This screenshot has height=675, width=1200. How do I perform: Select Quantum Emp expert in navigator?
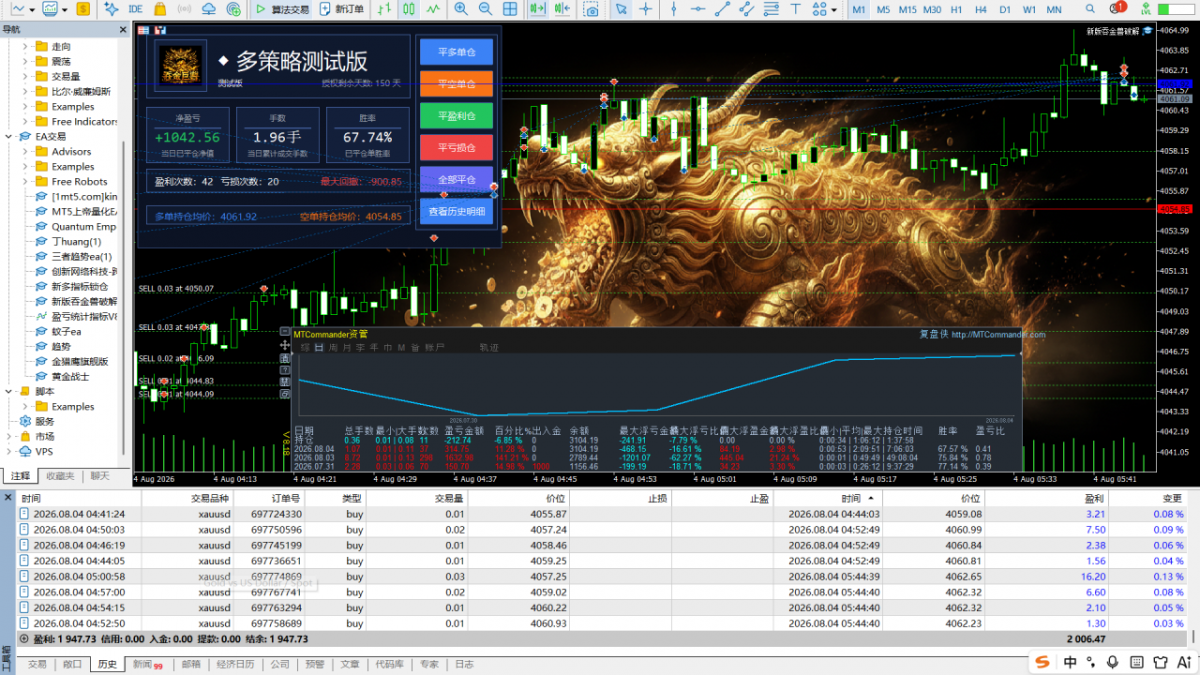(x=84, y=227)
